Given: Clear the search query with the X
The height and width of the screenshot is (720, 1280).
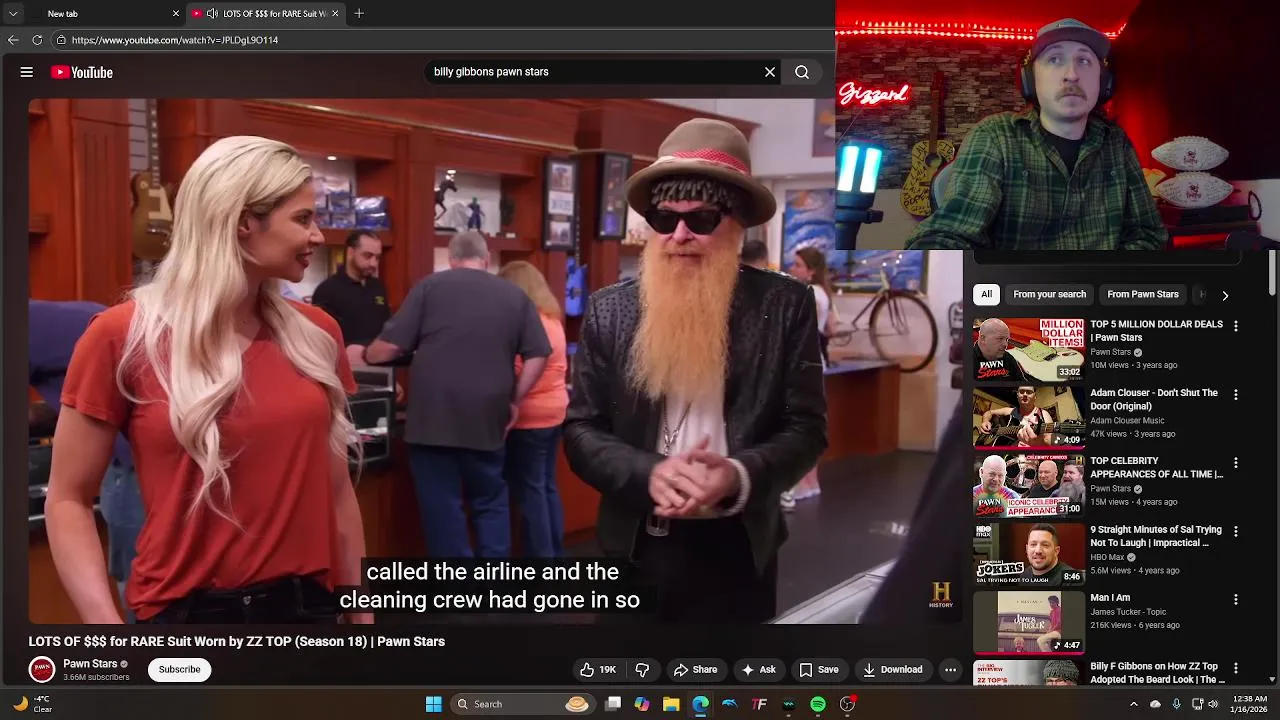Looking at the screenshot, I should click(770, 72).
